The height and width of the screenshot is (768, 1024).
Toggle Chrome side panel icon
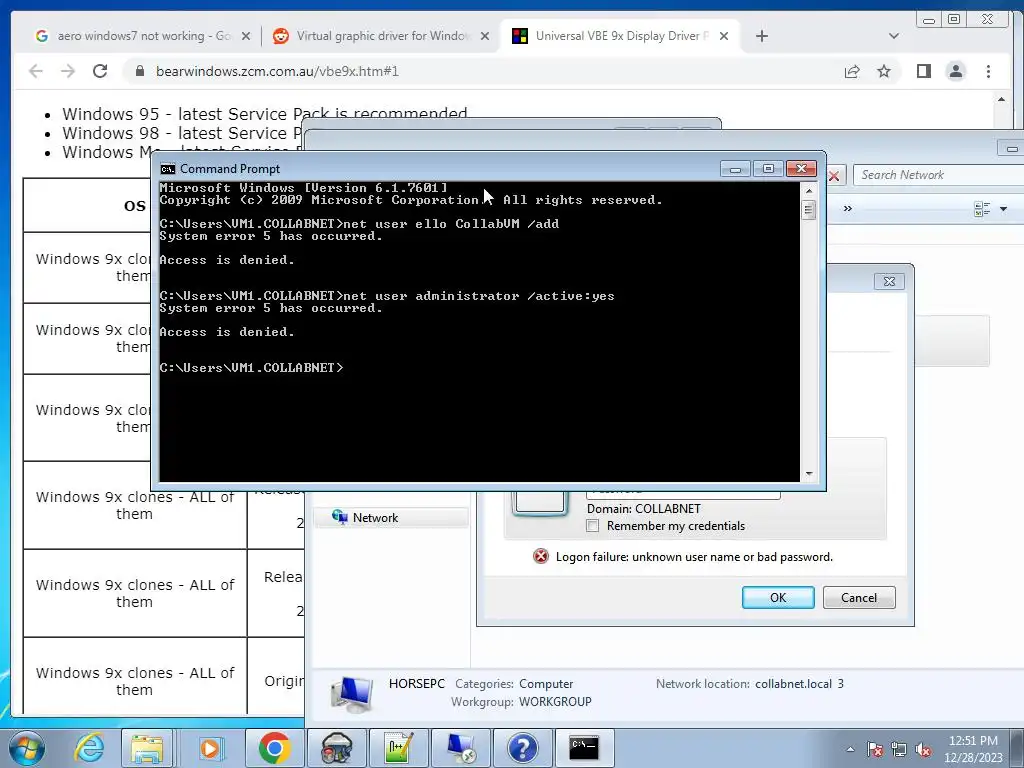pyautogui.click(x=923, y=71)
